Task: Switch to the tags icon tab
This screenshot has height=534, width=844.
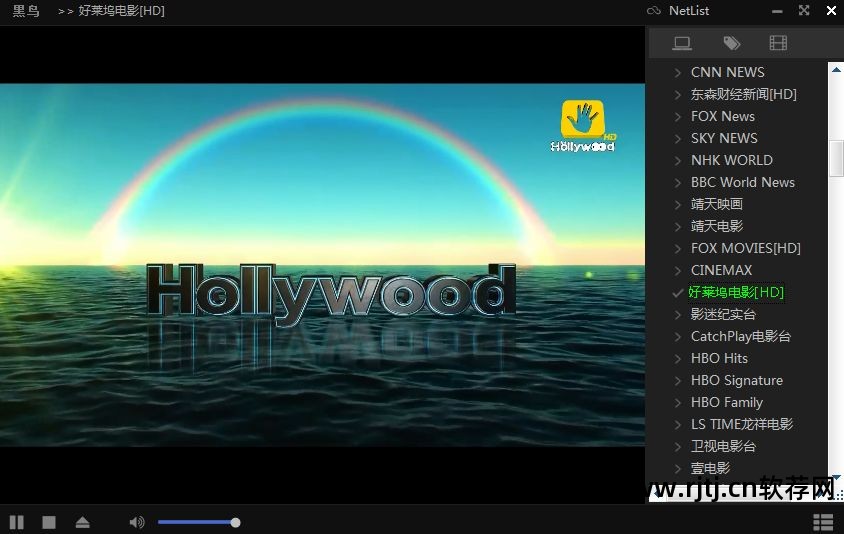Action: [x=731, y=43]
